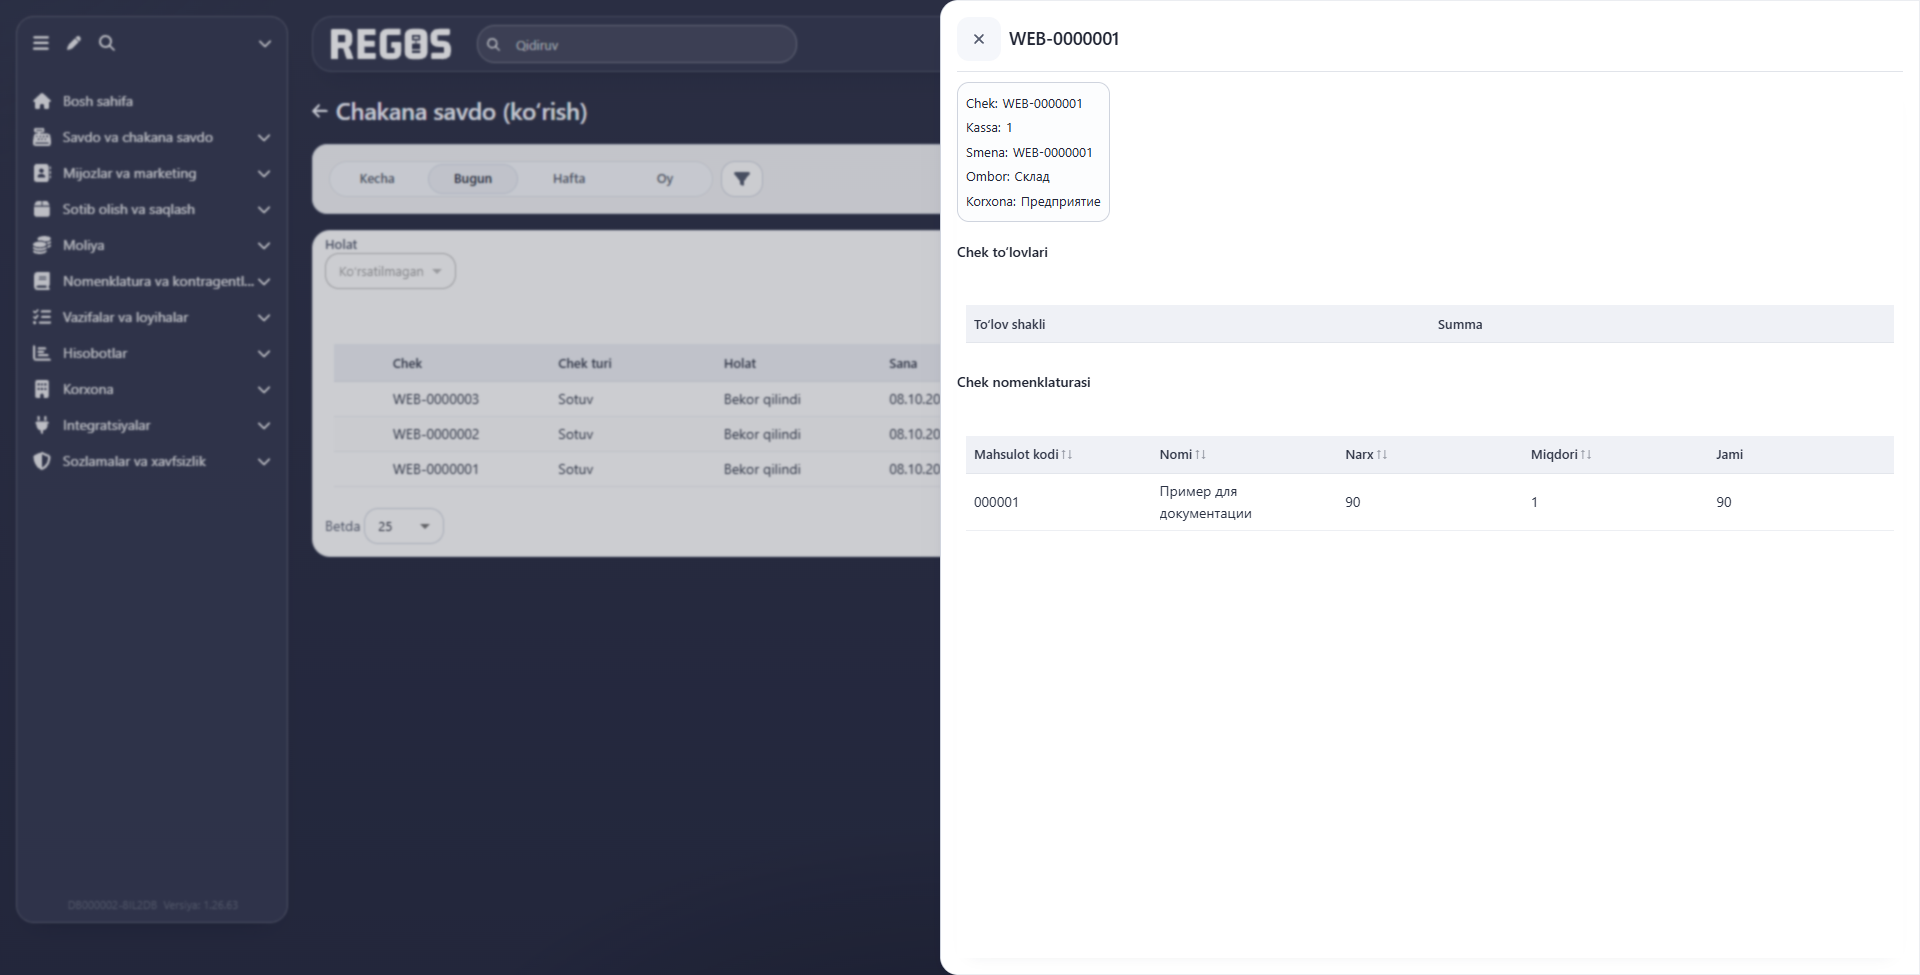Sort by Miqdori column header

pos(1561,454)
